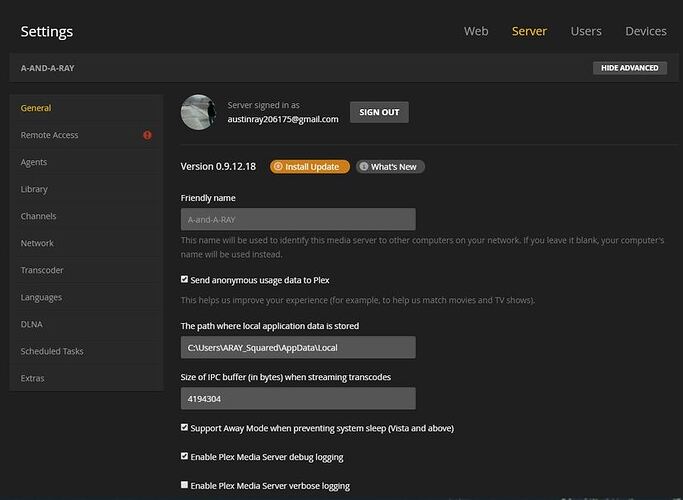Click the Friendly name input field
683x500 pixels.
click(x=298, y=219)
